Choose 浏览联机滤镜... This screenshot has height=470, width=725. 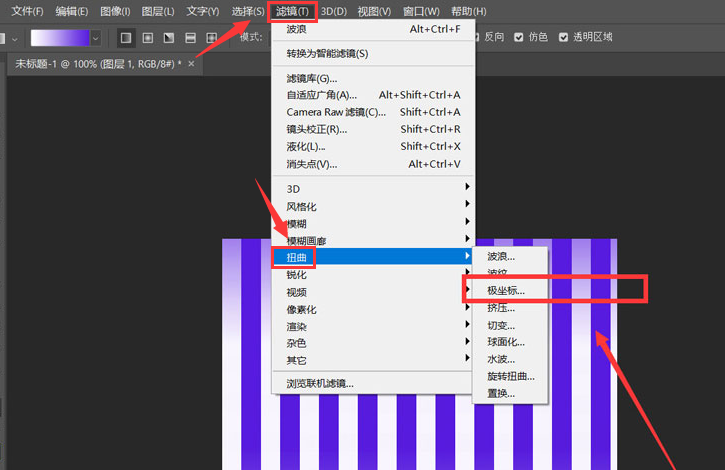pos(373,383)
